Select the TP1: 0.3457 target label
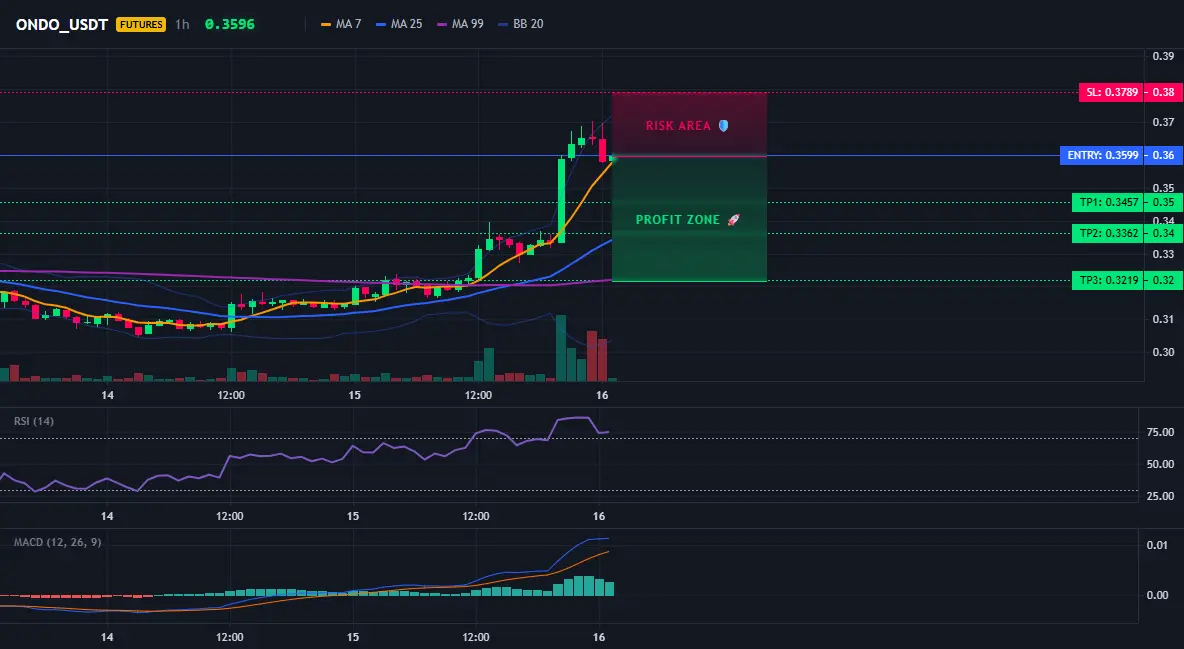The width and height of the screenshot is (1184, 649). (x=1108, y=202)
